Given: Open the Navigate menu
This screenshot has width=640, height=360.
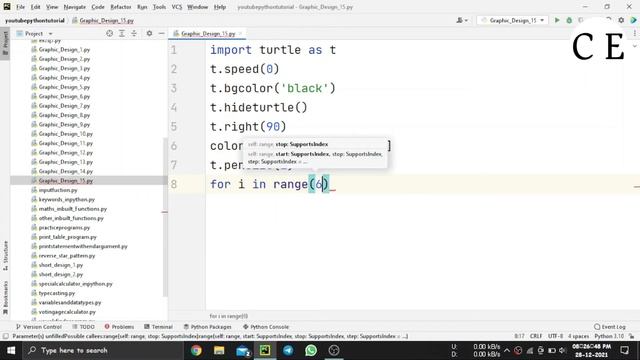Looking at the screenshot, I should pos(75,7).
